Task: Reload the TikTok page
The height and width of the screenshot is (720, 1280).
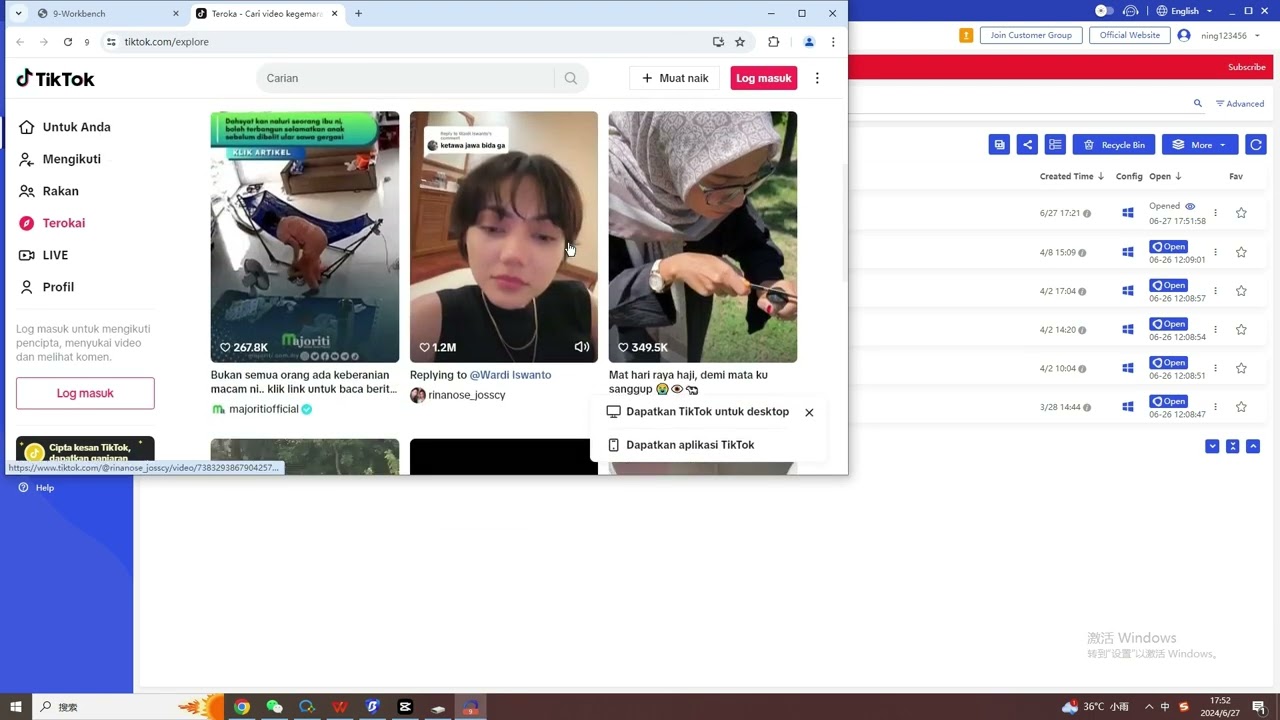Action: [x=67, y=42]
